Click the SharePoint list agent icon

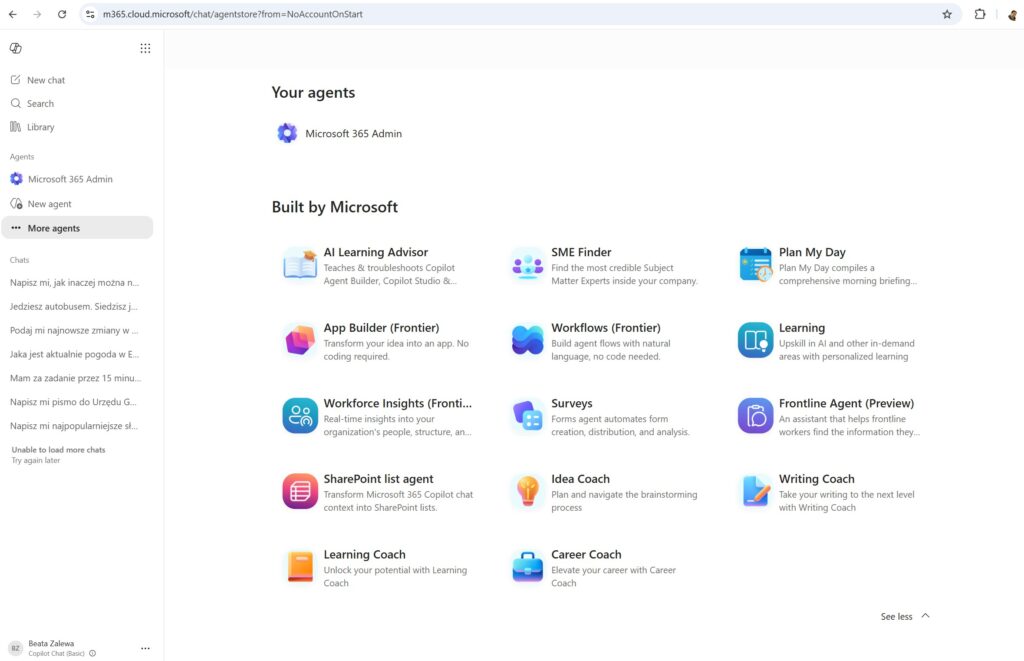point(300,491)
